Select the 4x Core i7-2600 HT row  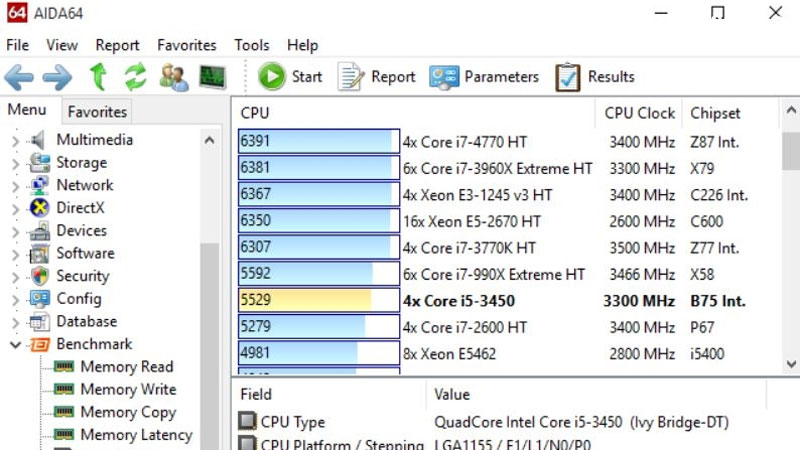pos(508,327)
